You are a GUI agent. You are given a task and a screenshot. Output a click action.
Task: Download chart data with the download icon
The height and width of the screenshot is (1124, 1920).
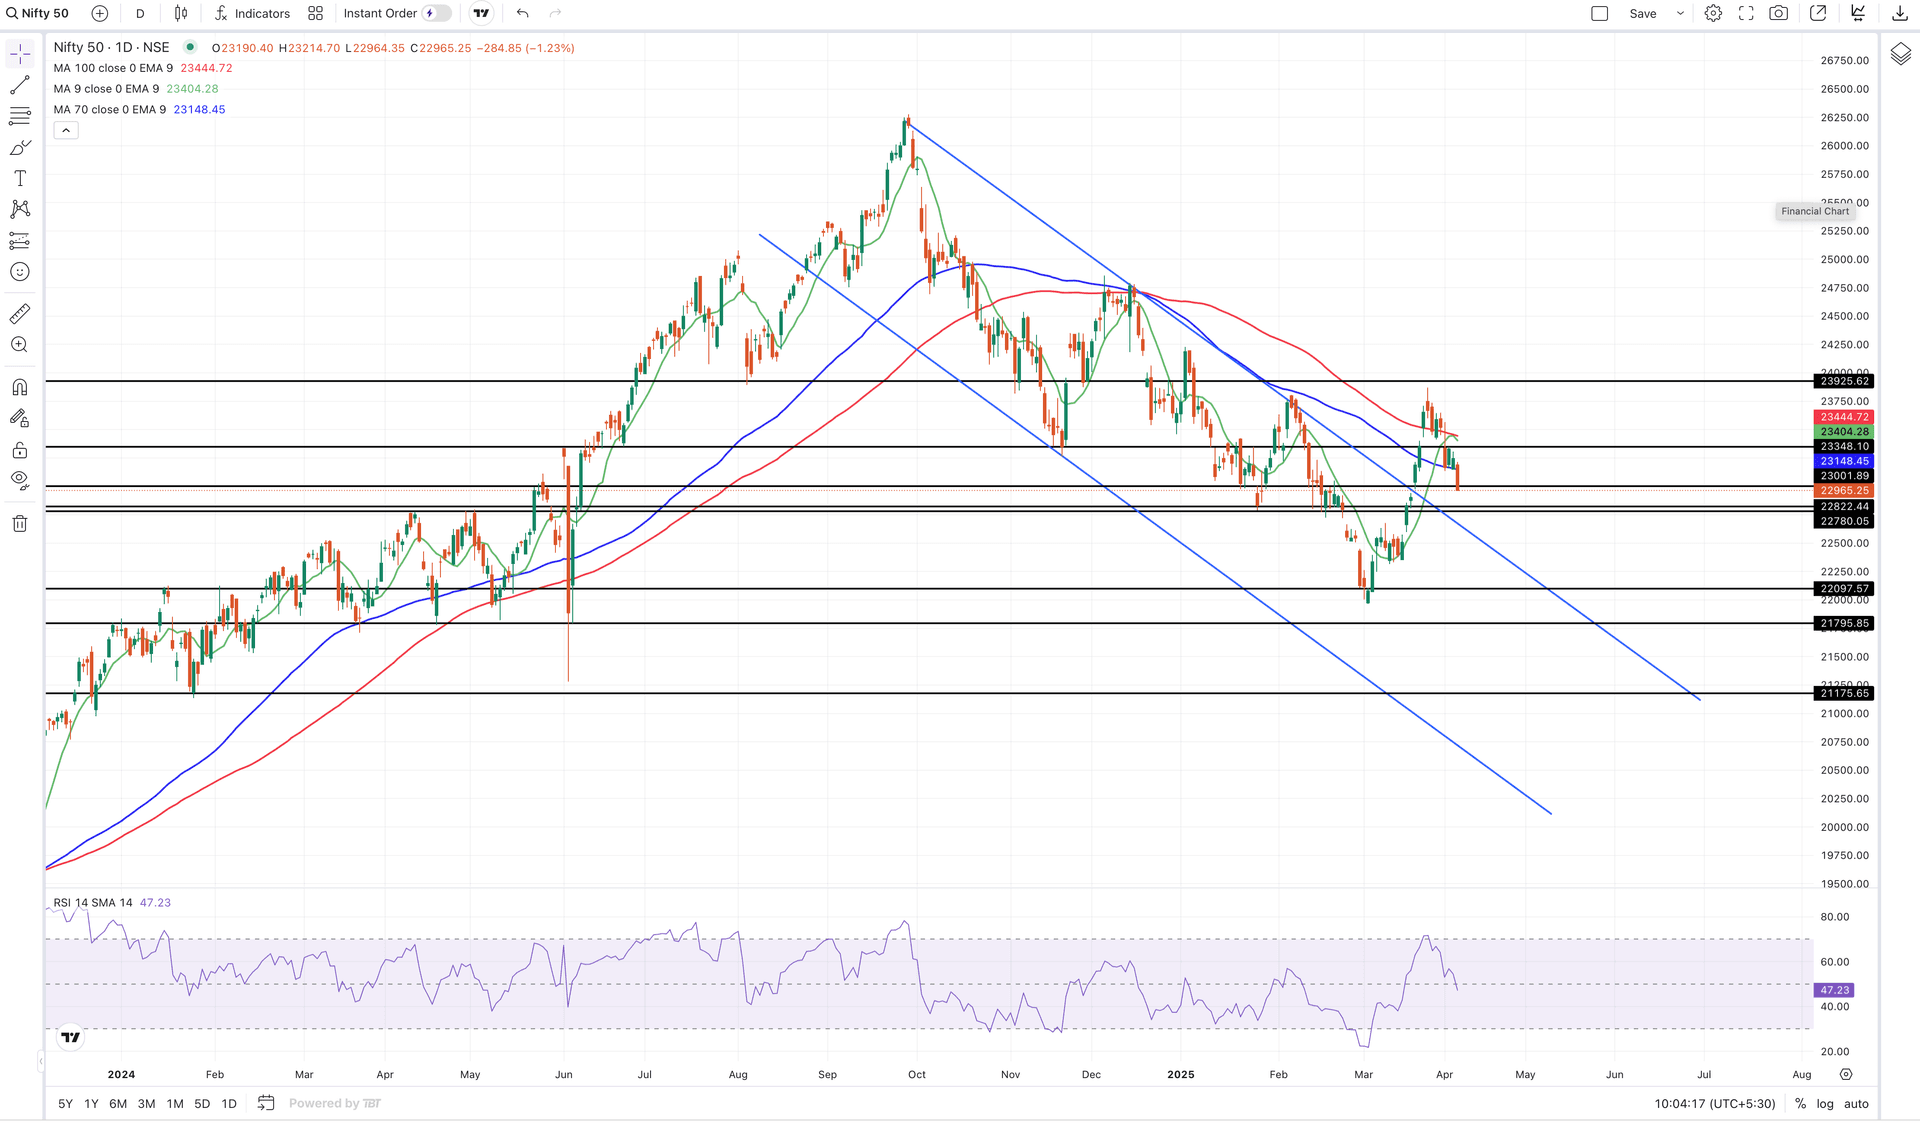(x=1900, y=14)
